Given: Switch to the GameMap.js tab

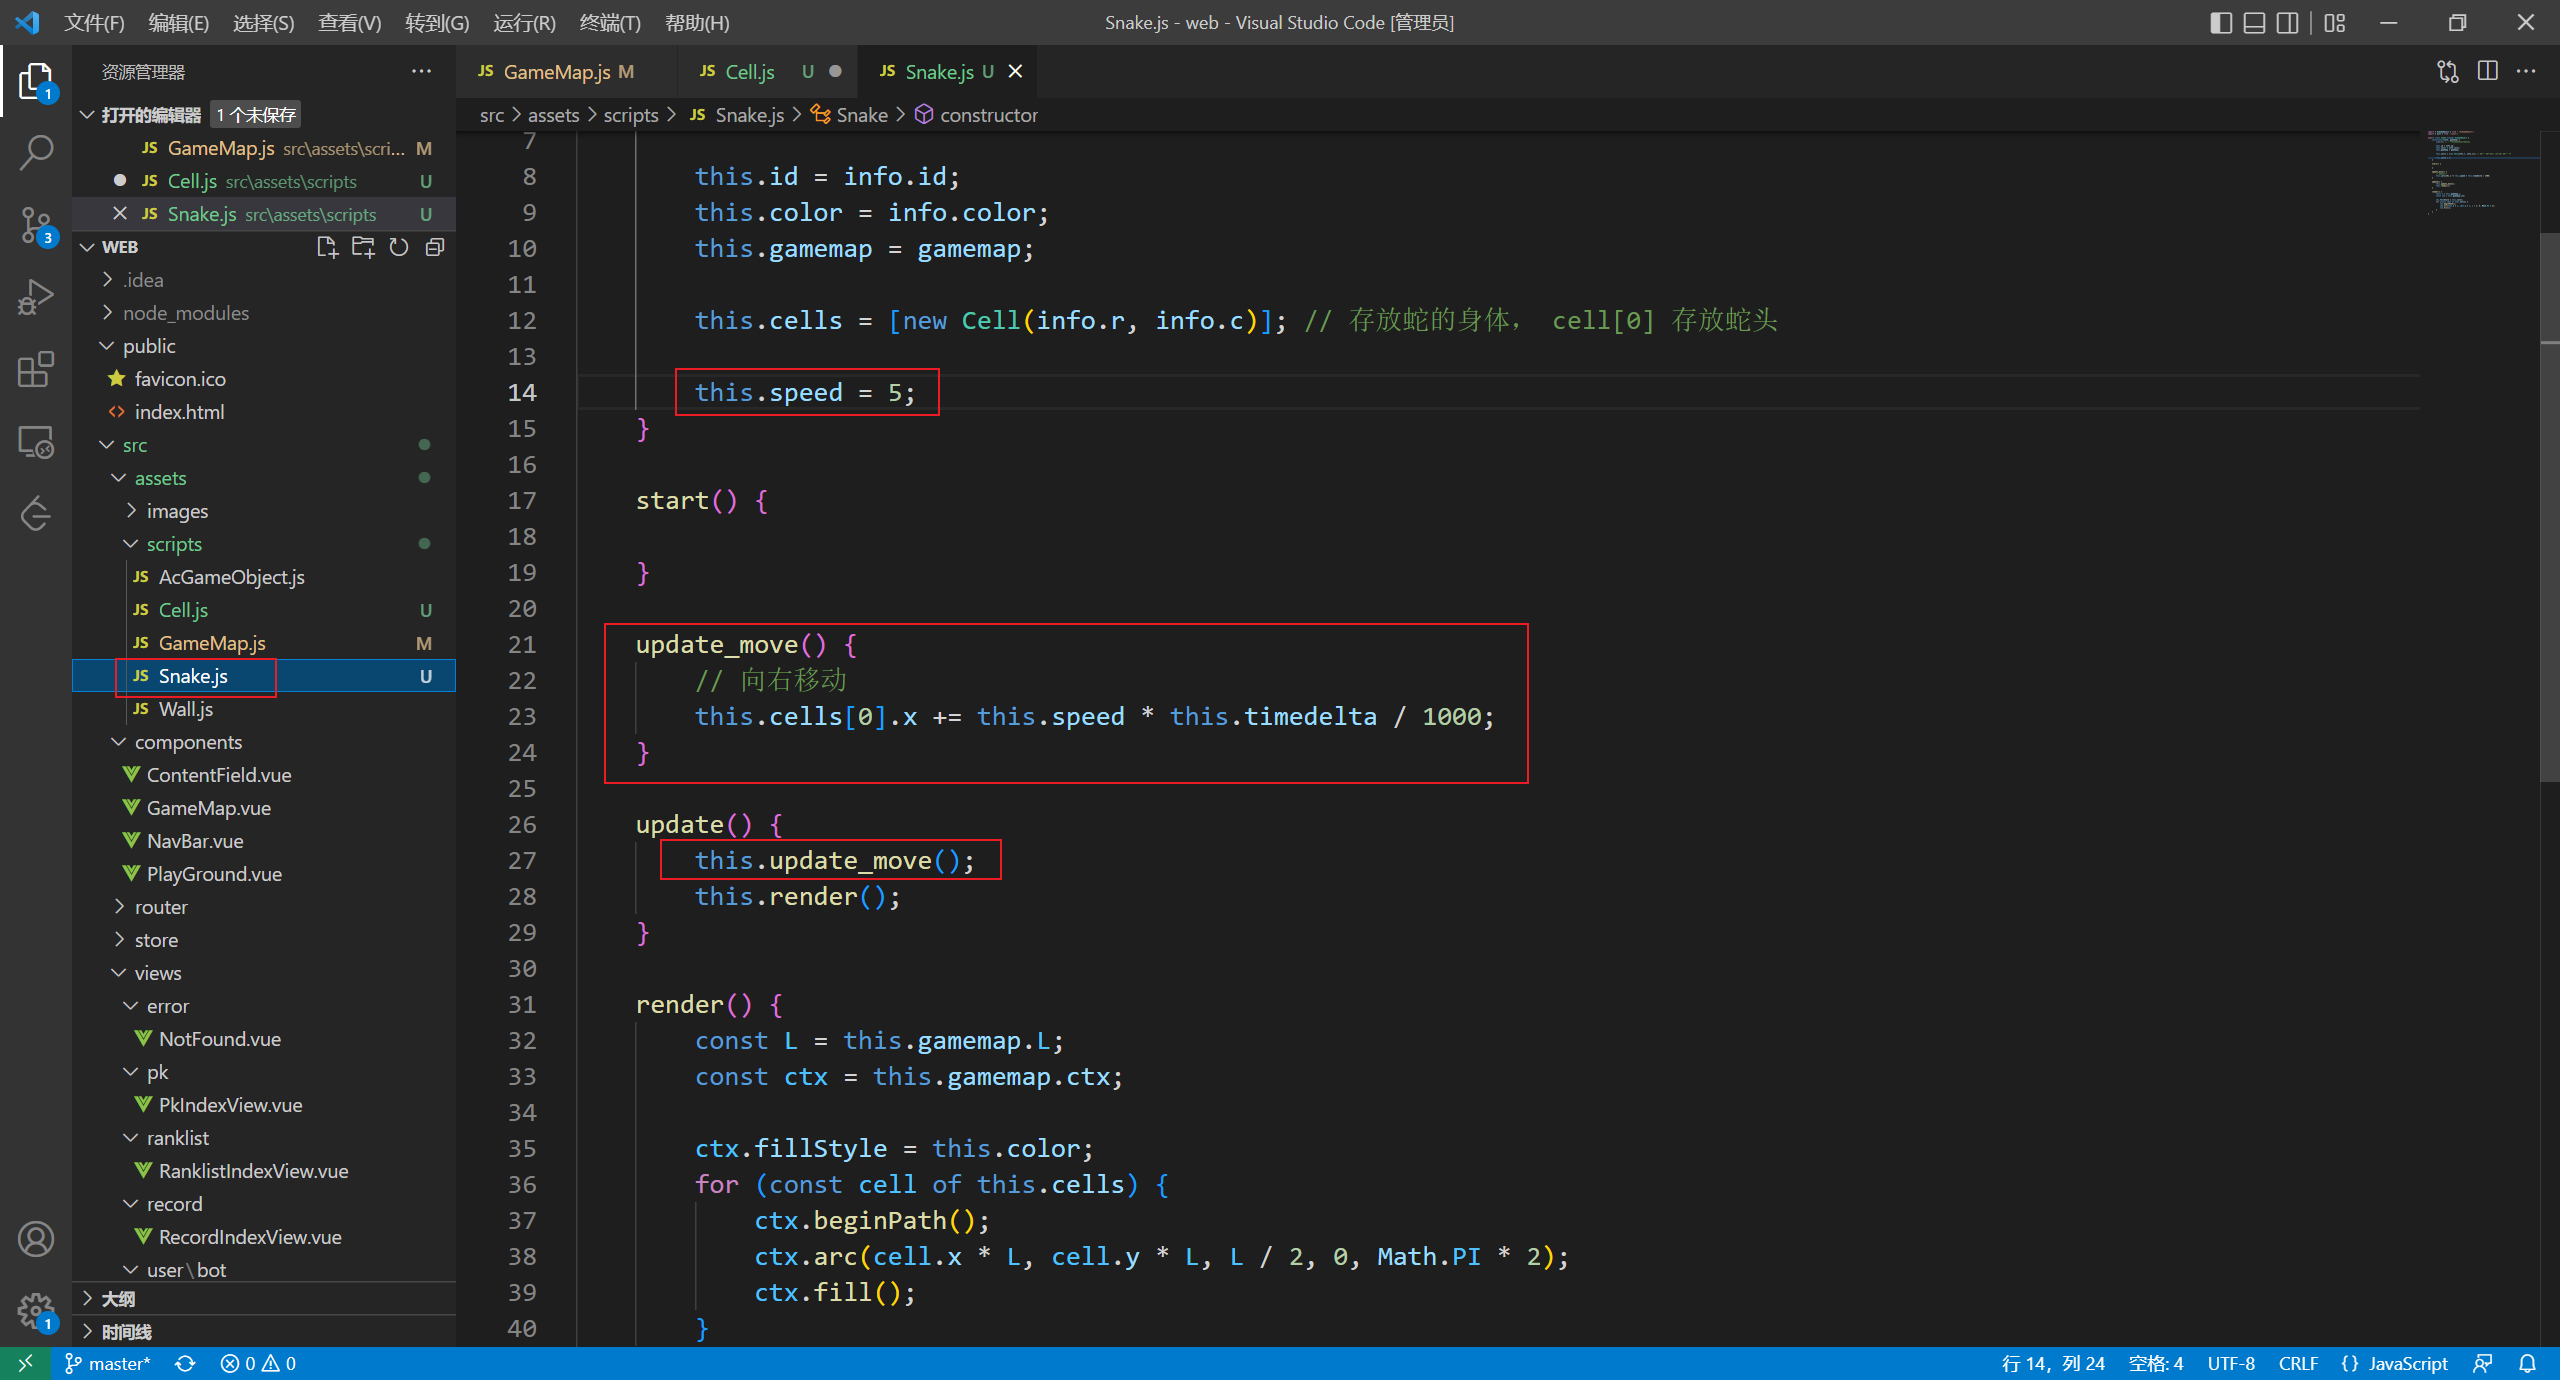Looking at the screenshot, I should click(x=556, y=71).
